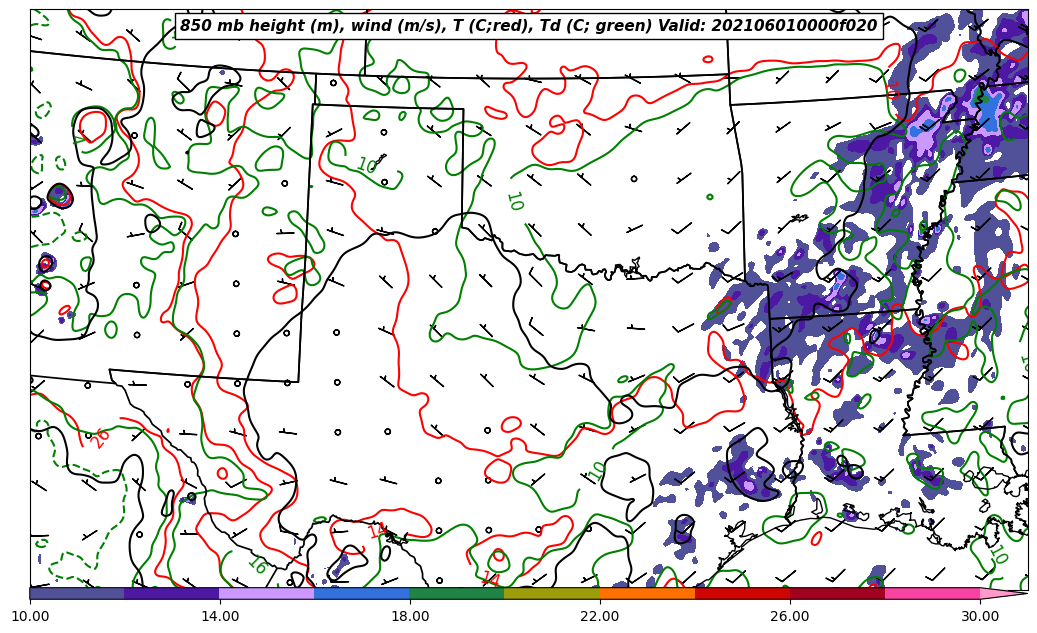Click the blue 16–18 colorbar segment
The height and width of the screenshot is (633, 1037).
coord(362,593)
